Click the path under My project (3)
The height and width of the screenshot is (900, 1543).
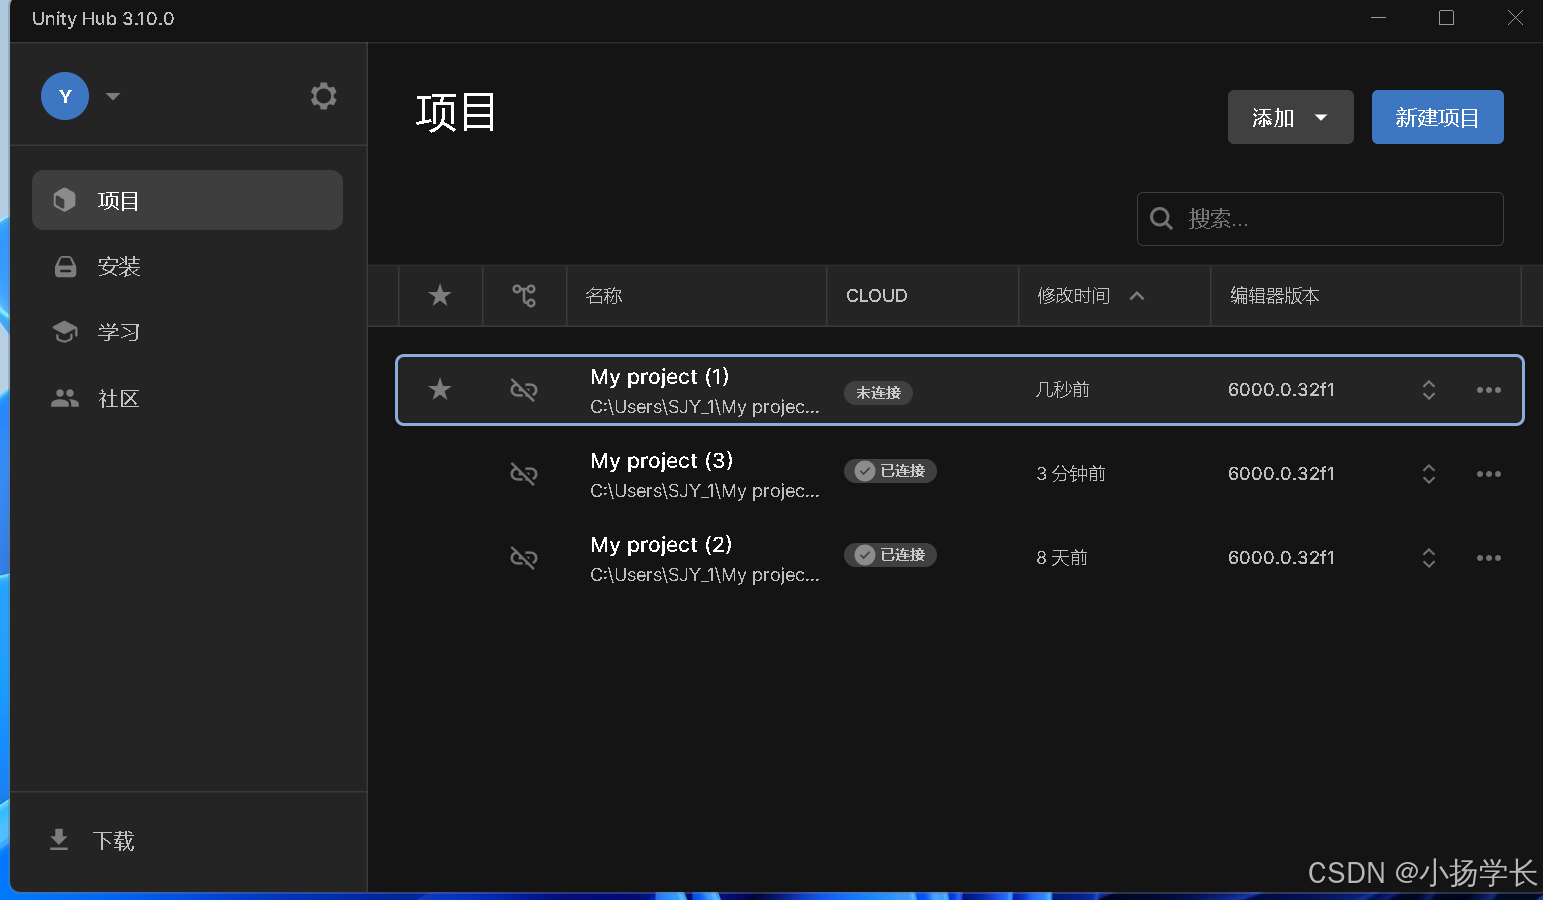tap(705, 491)
